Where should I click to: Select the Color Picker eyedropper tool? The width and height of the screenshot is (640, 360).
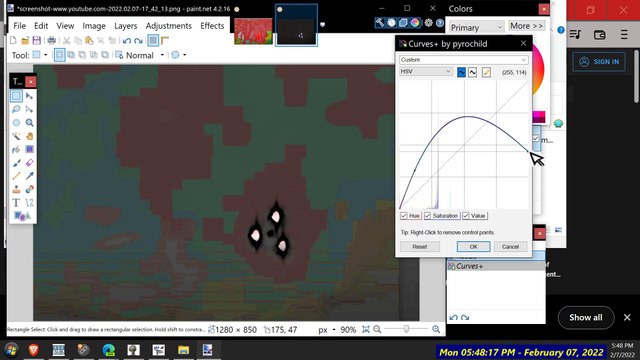tap(29, 176)
